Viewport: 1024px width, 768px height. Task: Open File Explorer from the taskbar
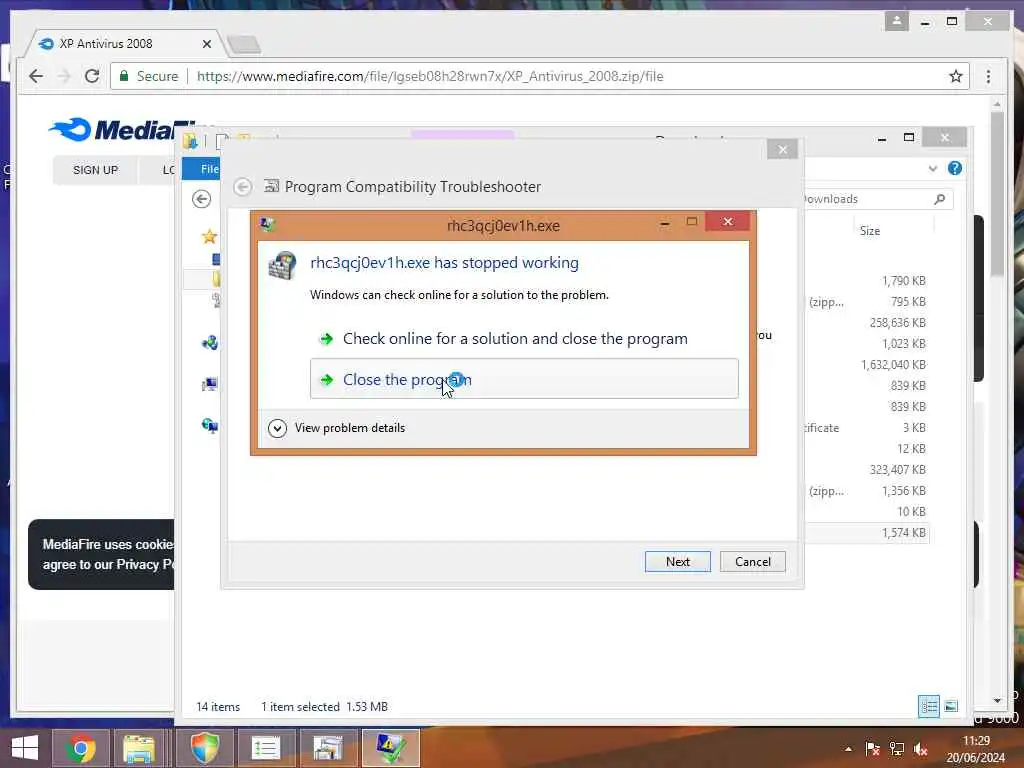coord(139,748)
